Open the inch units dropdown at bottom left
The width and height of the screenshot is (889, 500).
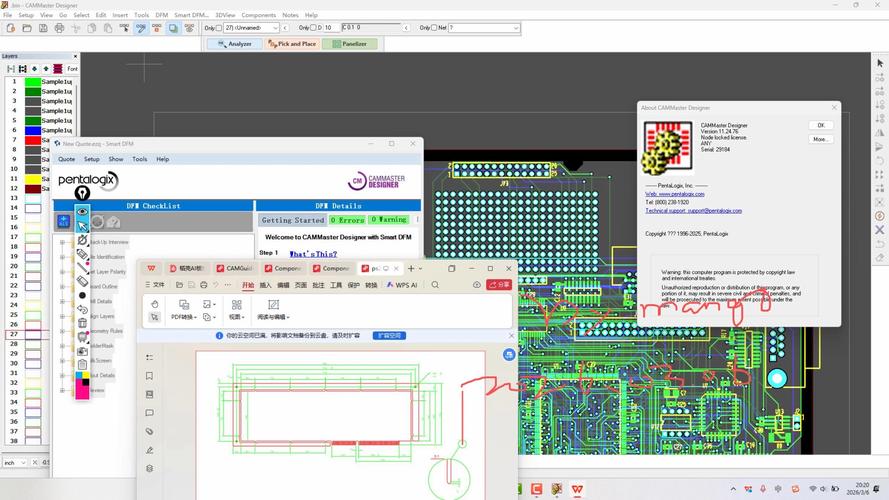15,463
